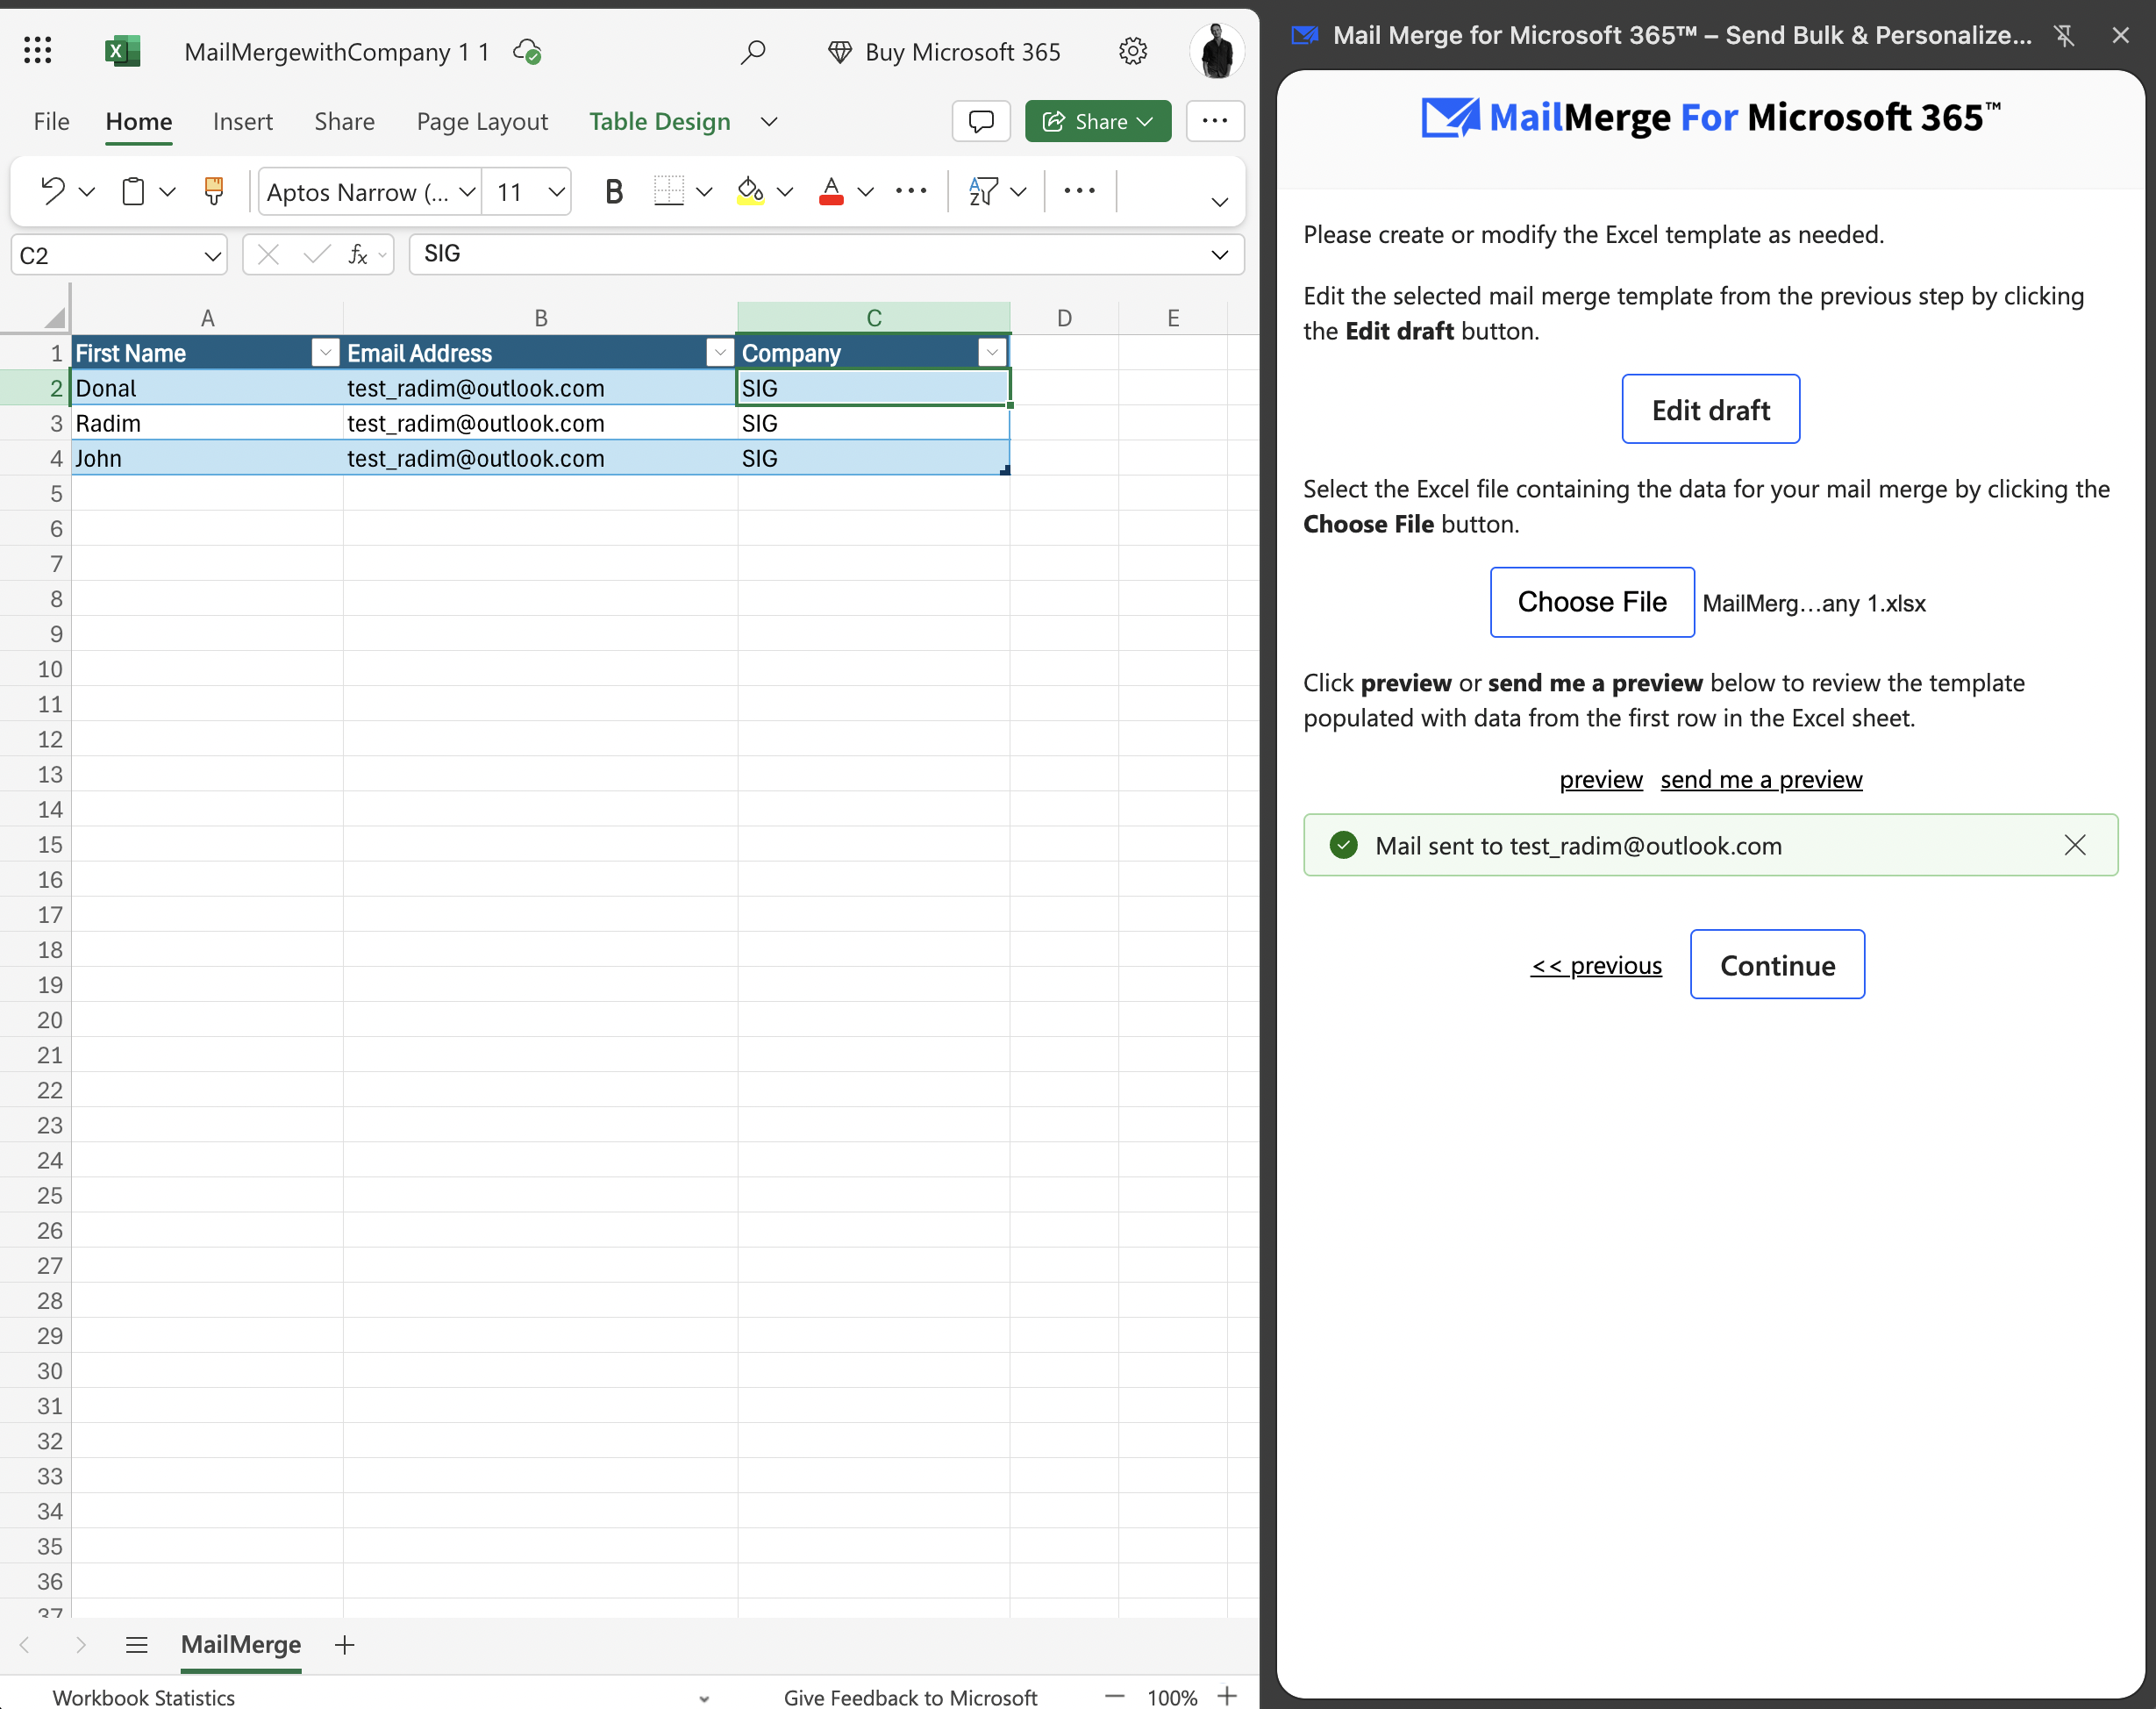Open the File menu
This screenshot has height=1709, width=2156.
point(51,121)
